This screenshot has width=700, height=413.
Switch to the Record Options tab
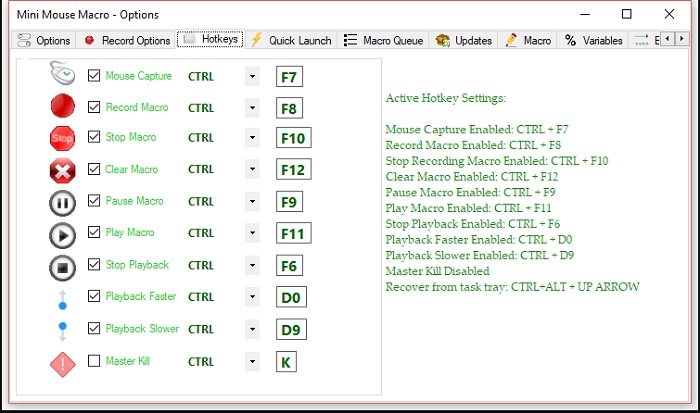tap(126, 40)
